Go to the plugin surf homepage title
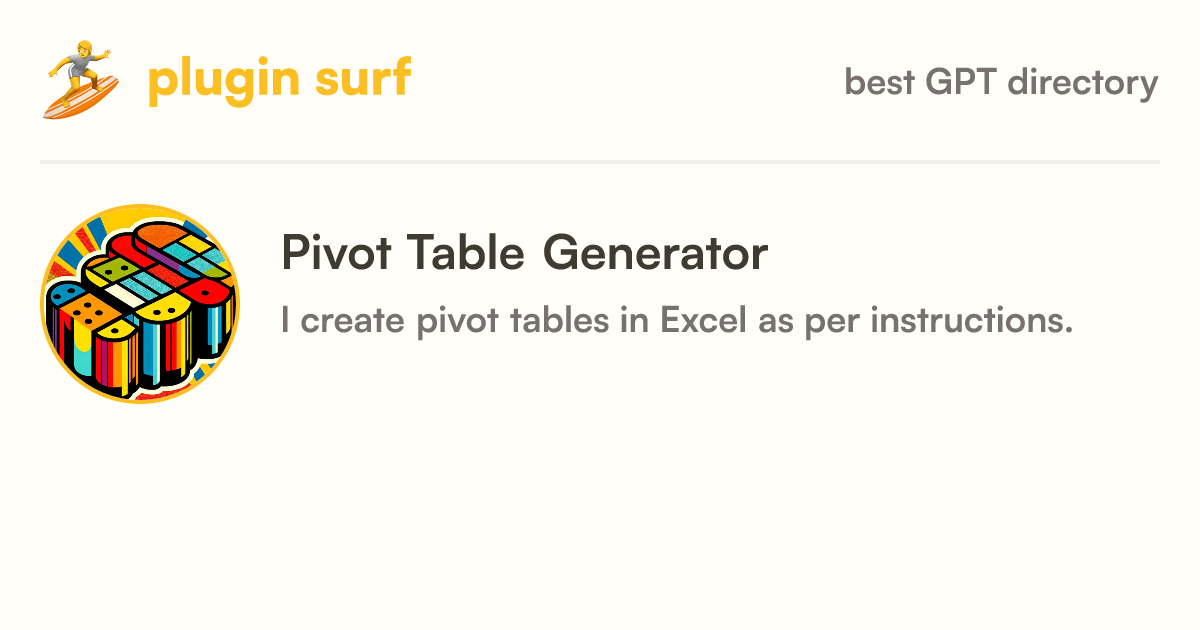Viewport: 1200px width, 630px height. (x=279, y=80)
